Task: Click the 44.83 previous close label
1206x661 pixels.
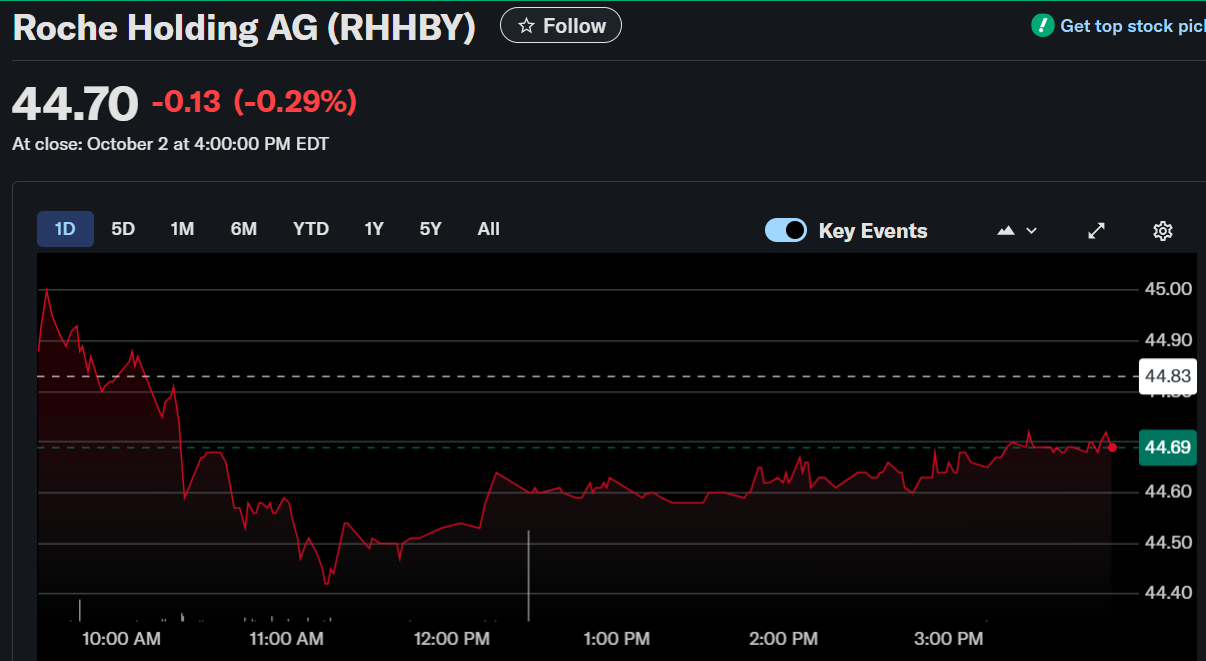Action: pyautogui.click(x=1168, y=376)
